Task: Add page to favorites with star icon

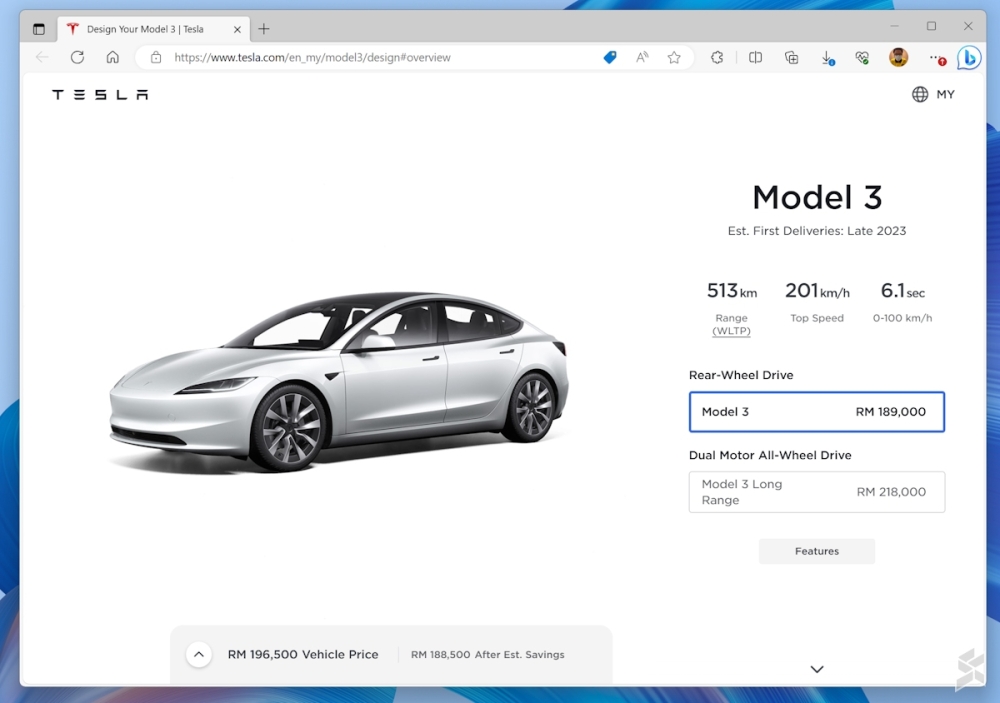Action: 674,58
